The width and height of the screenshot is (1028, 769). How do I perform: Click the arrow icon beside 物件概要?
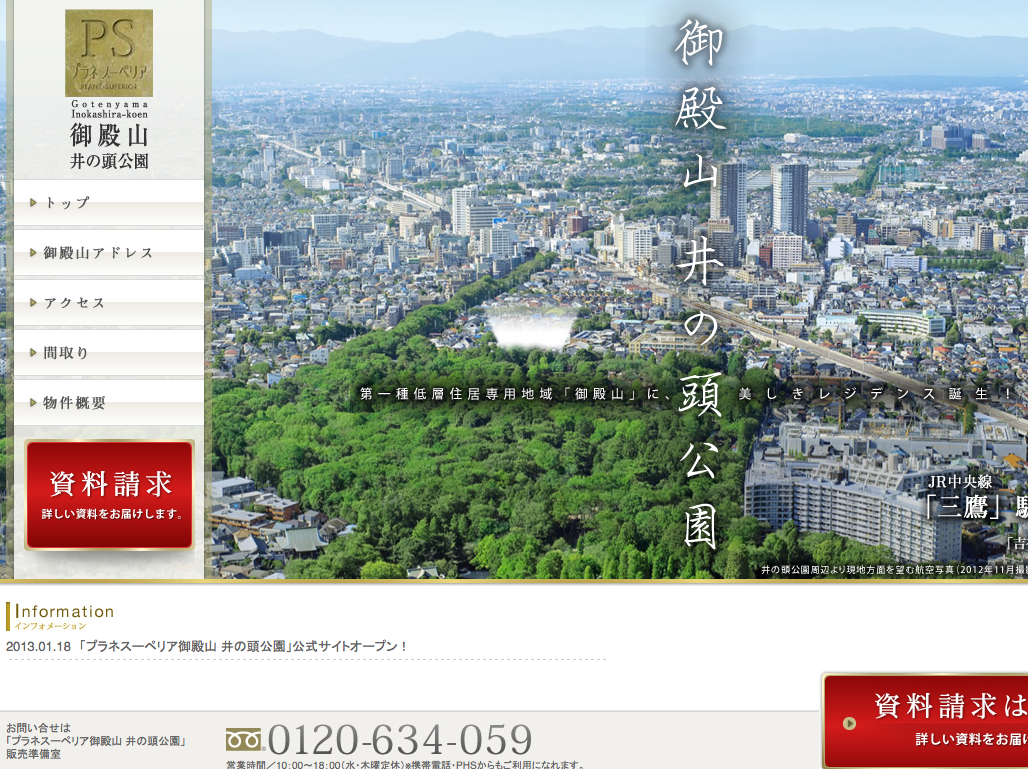point(33,403)
